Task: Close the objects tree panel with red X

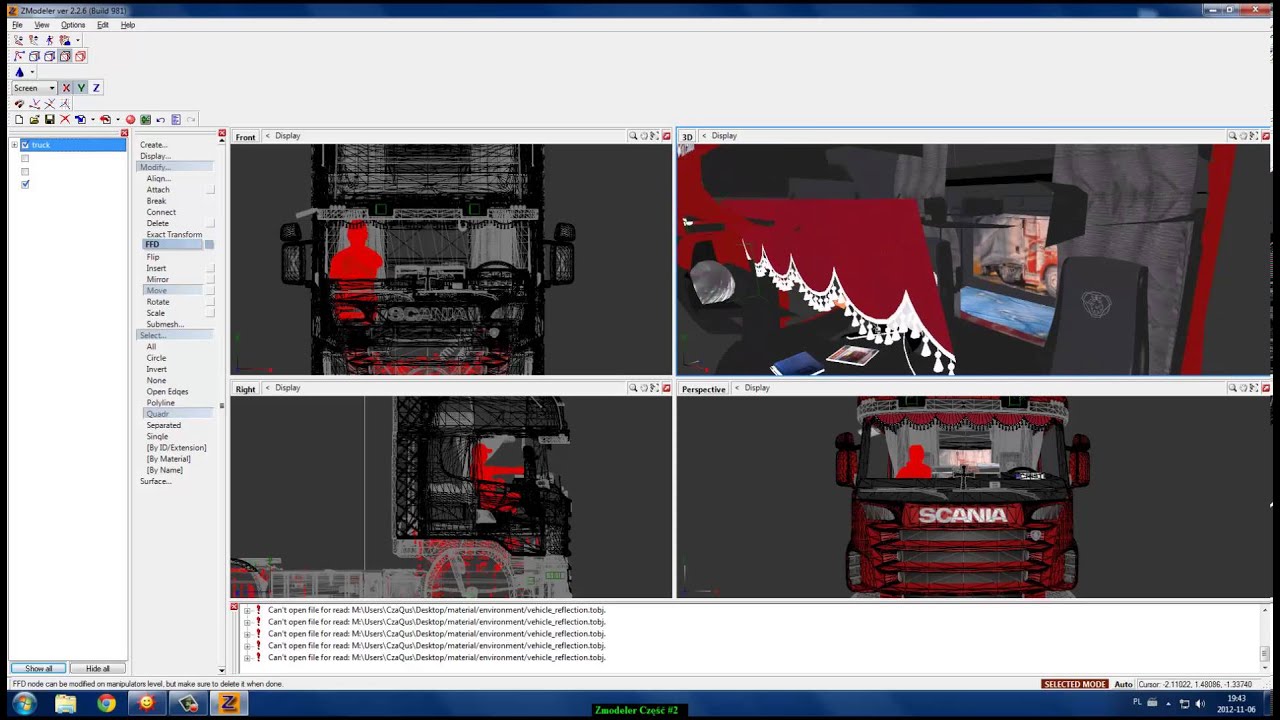Action: 124,133
